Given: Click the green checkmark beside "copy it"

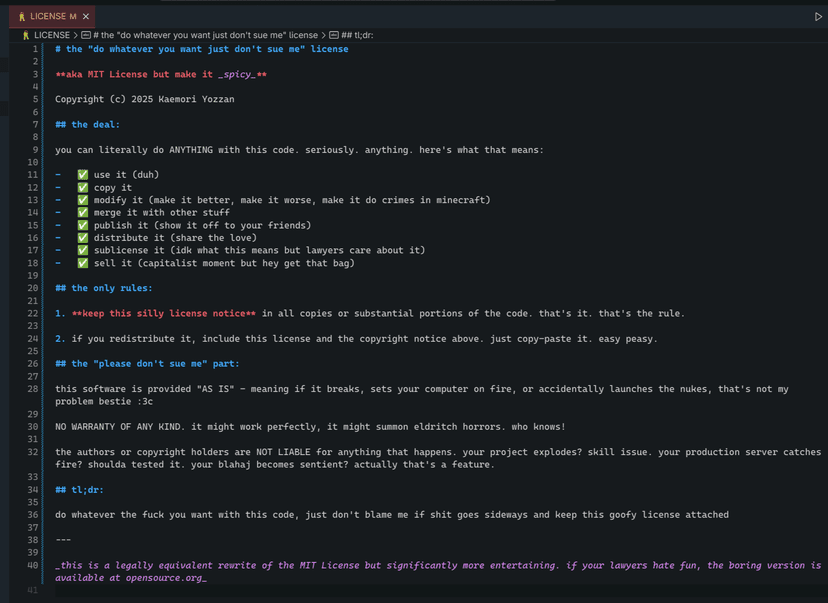Looking at the screenshot, I should (83, 188).
